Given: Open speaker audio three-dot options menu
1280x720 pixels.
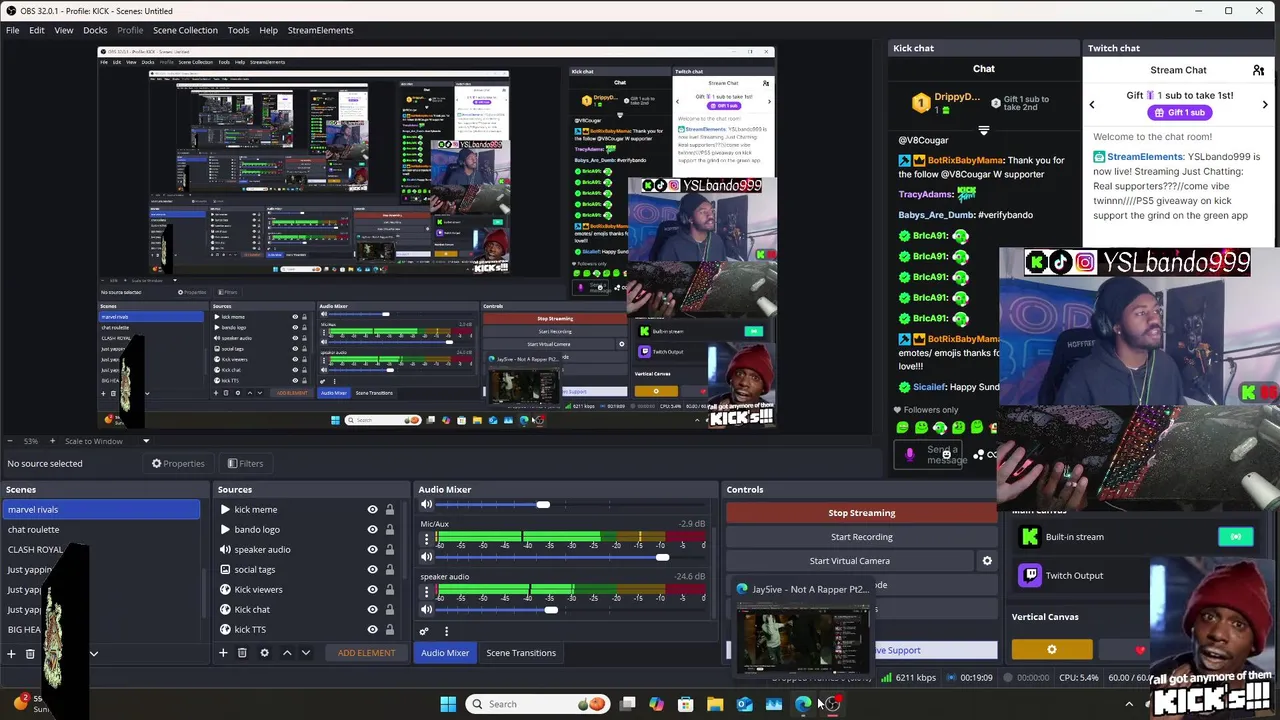Looking at the screenshot, I should point(426,592).
